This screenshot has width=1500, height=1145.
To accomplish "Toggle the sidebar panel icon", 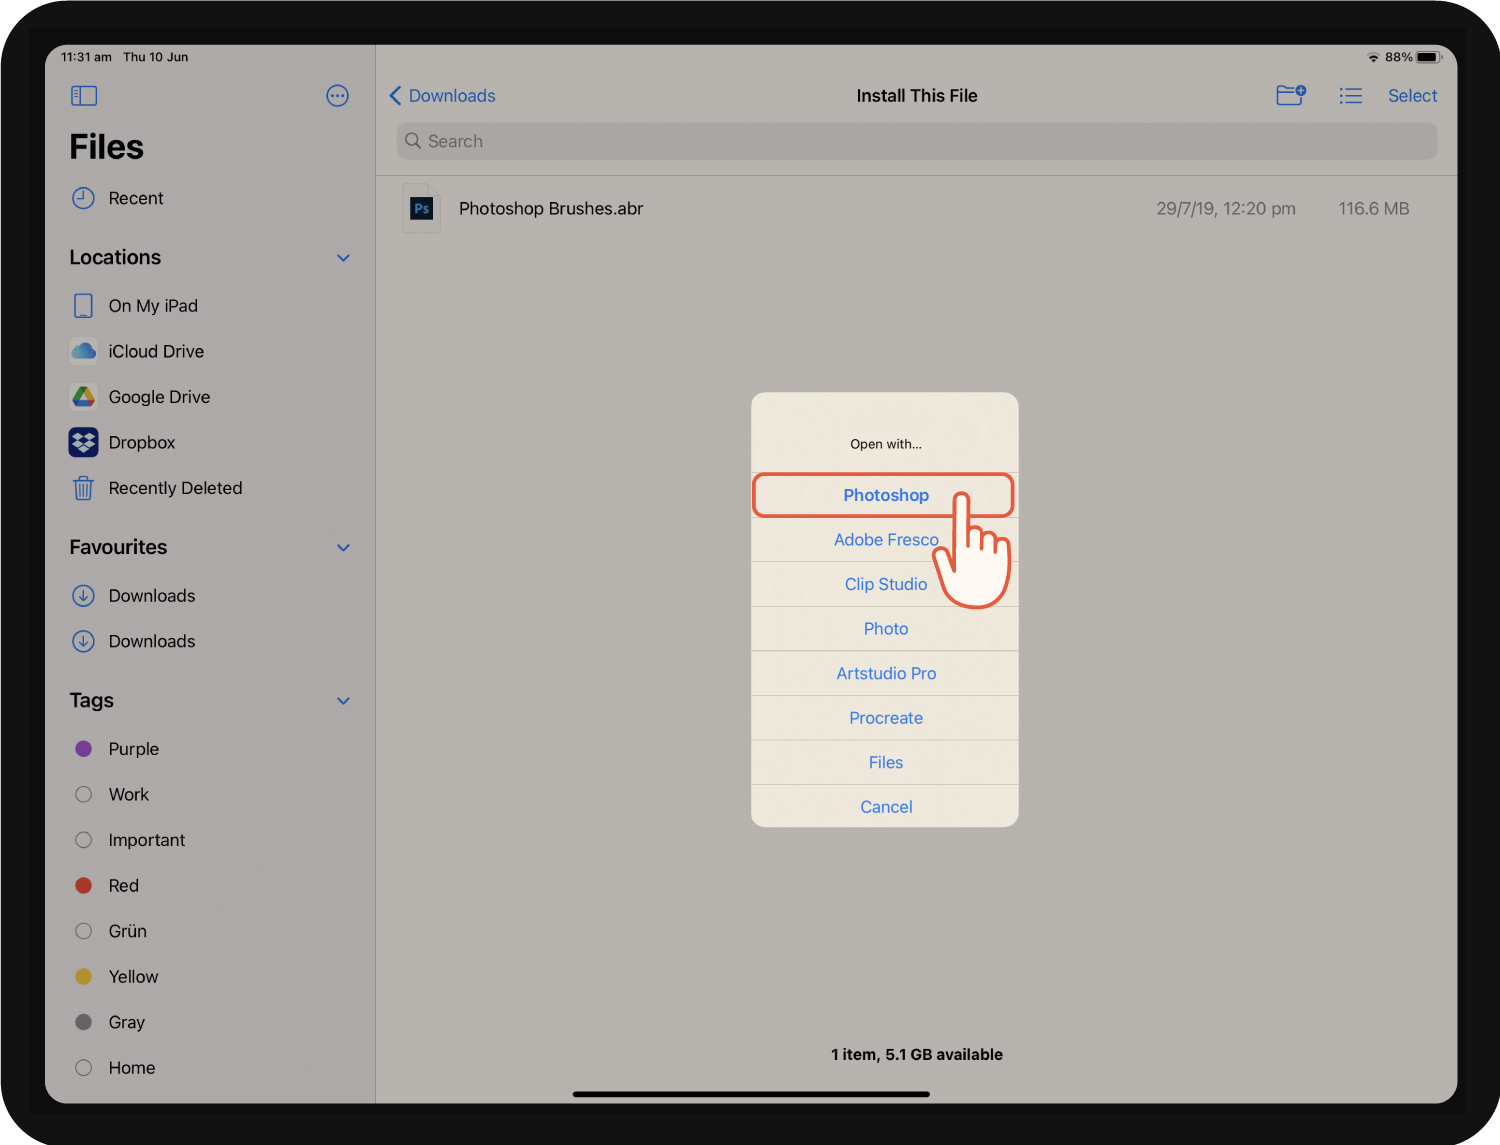I will 84,96.
